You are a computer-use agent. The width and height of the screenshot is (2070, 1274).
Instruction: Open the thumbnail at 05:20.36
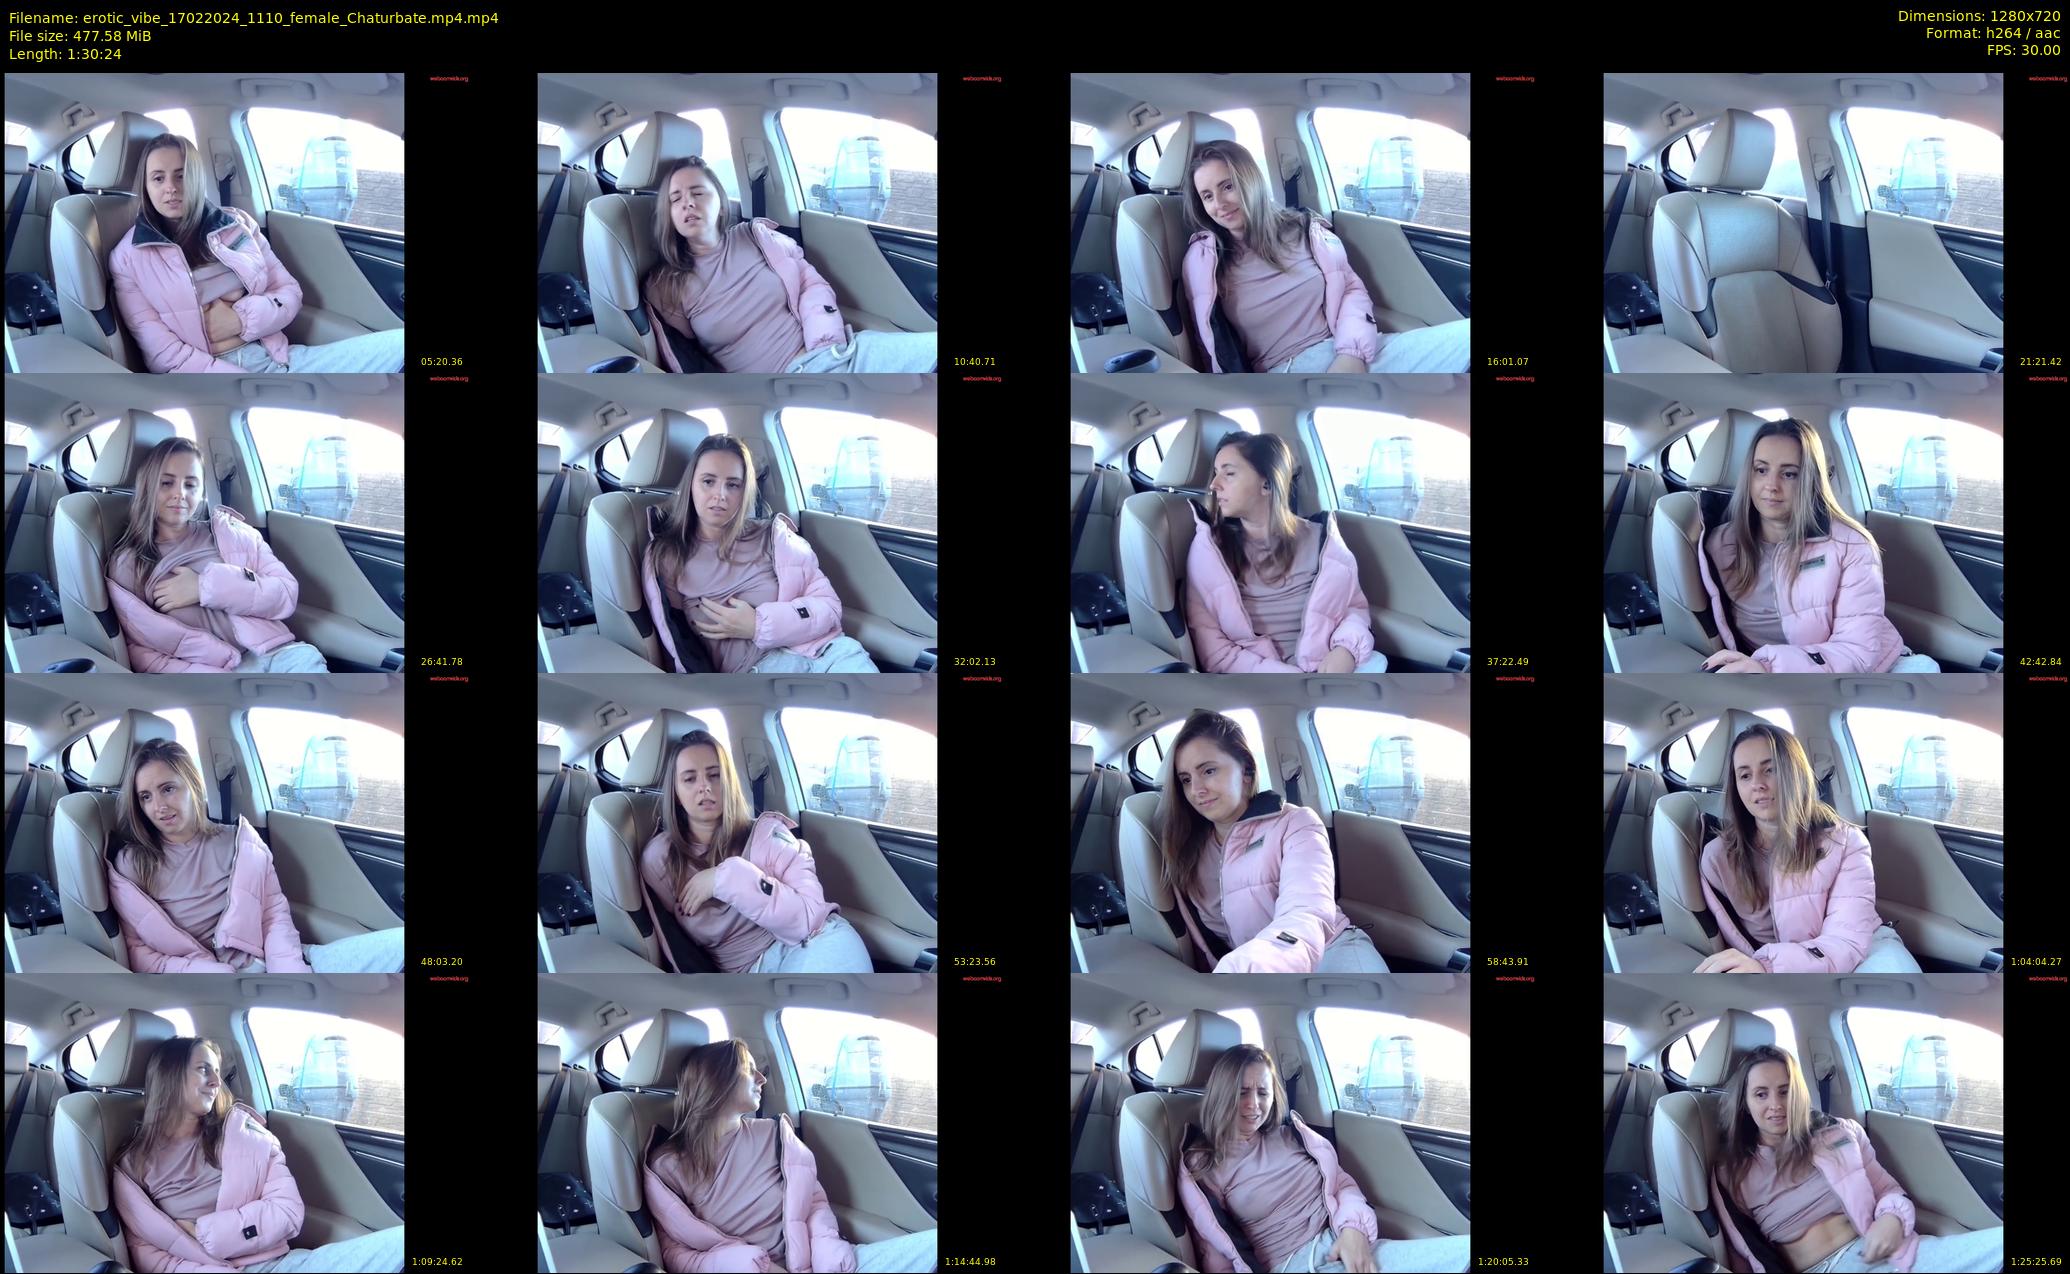coord(204,223)
